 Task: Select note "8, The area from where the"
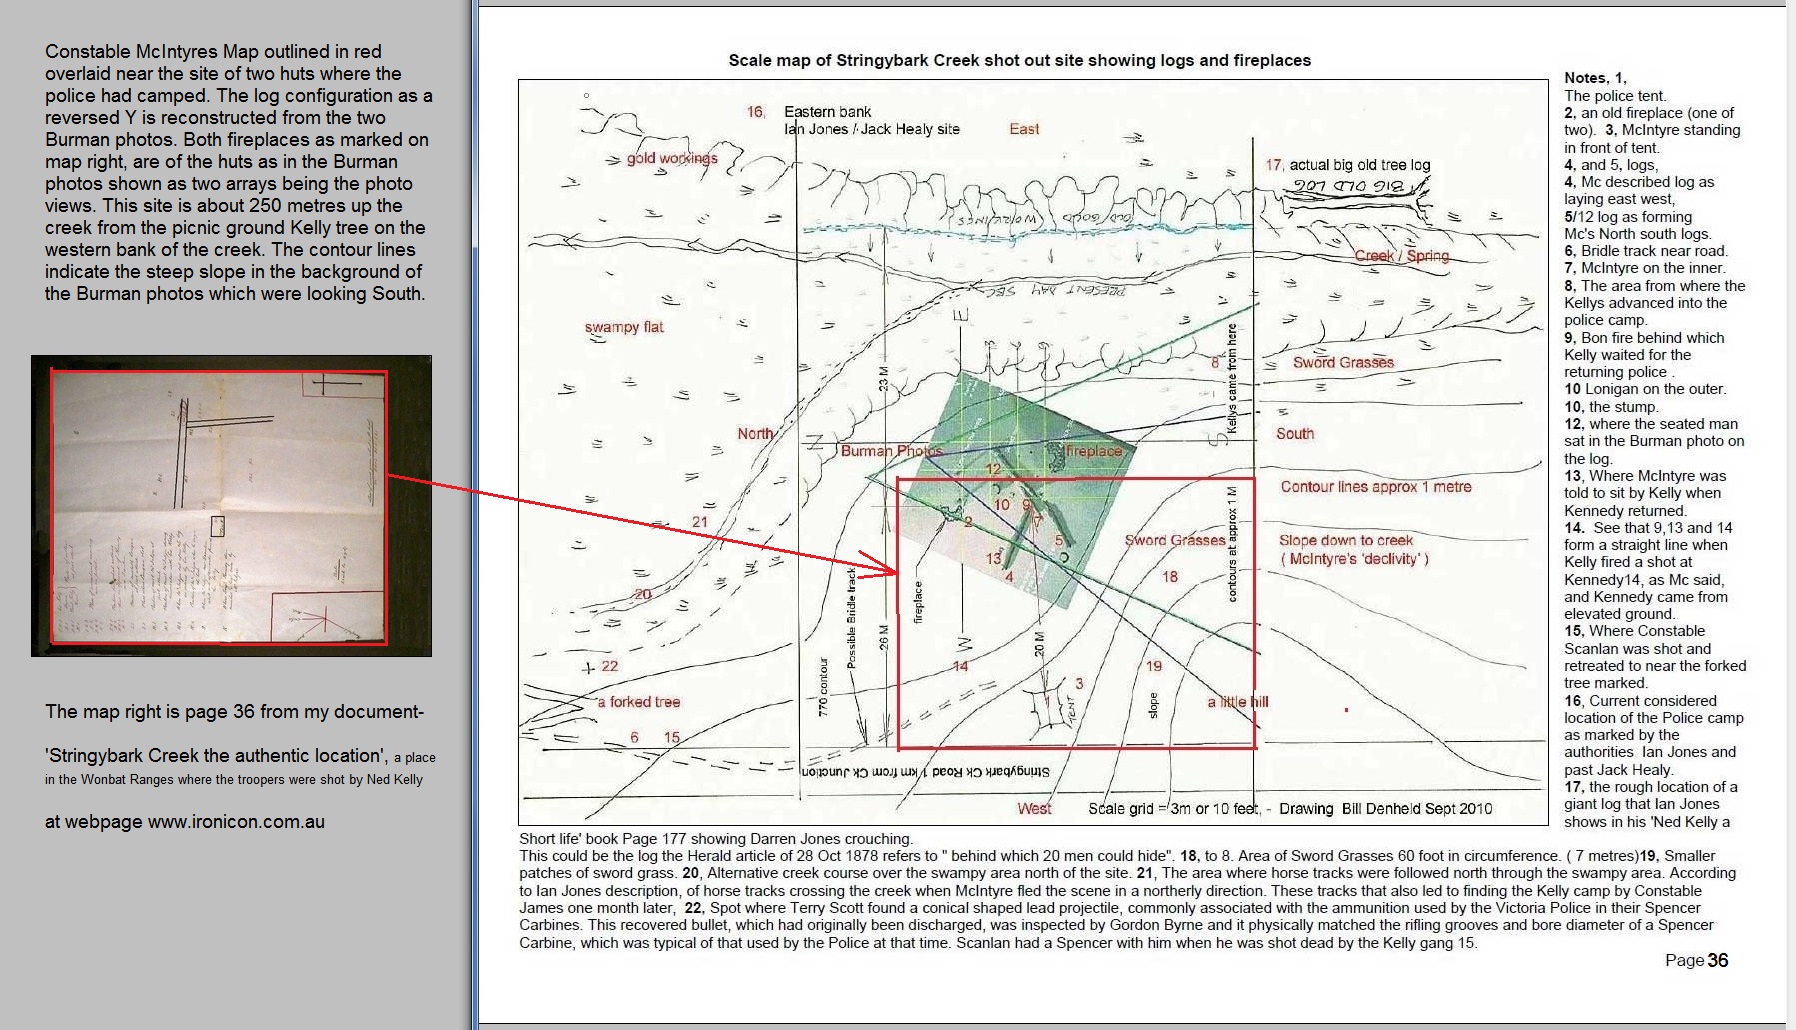(1655, 286)
